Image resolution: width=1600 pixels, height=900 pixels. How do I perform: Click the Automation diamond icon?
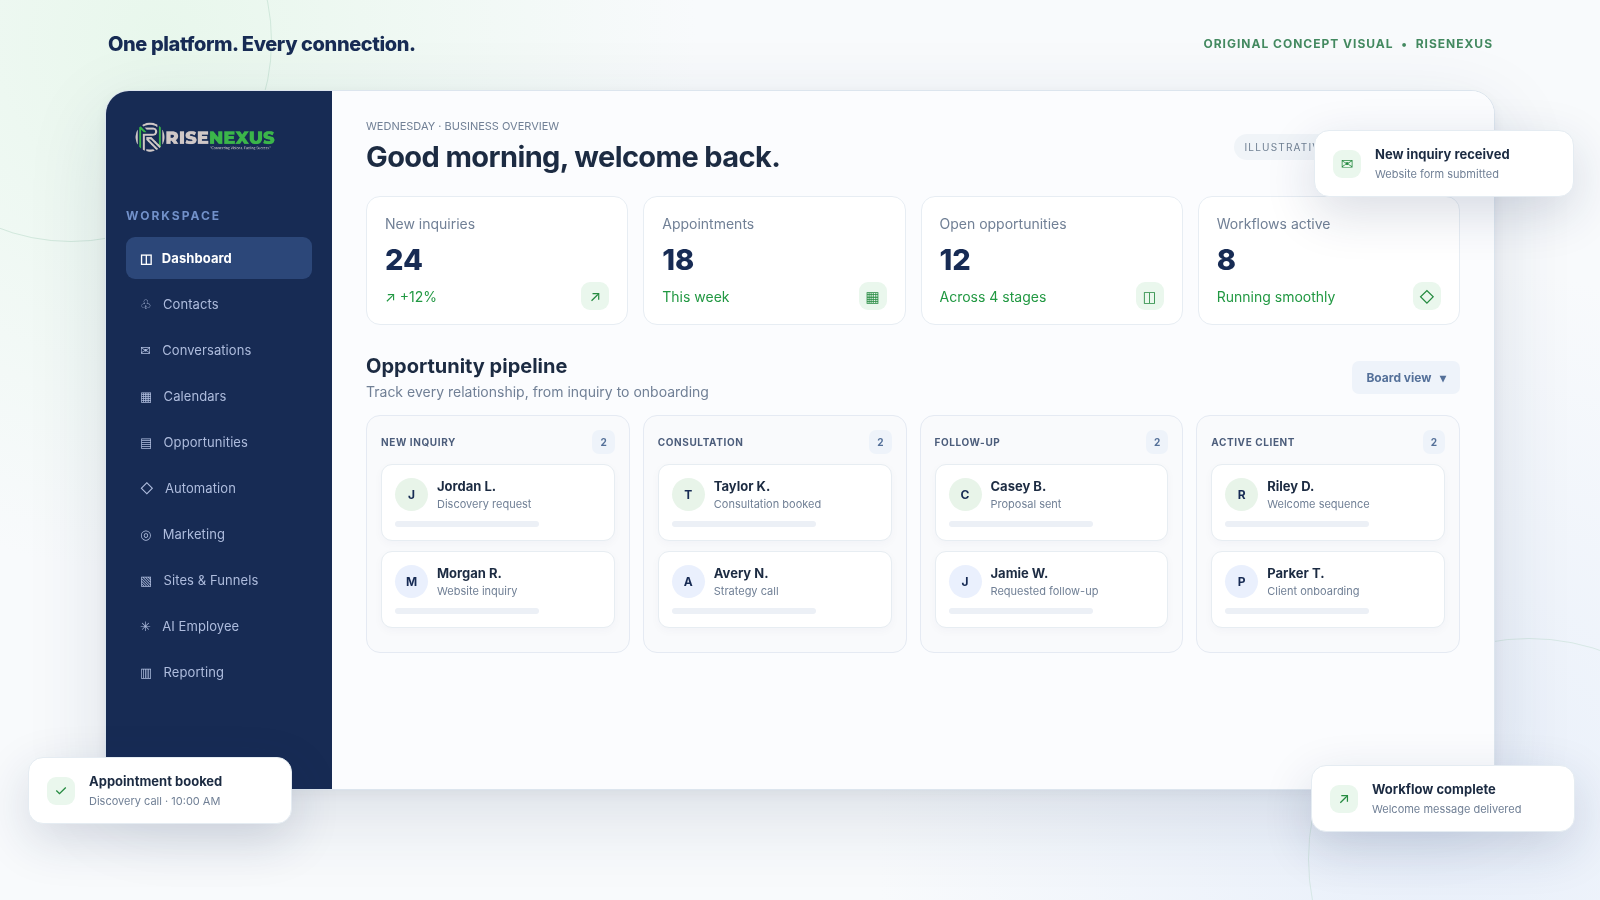[x=147, y=488]
